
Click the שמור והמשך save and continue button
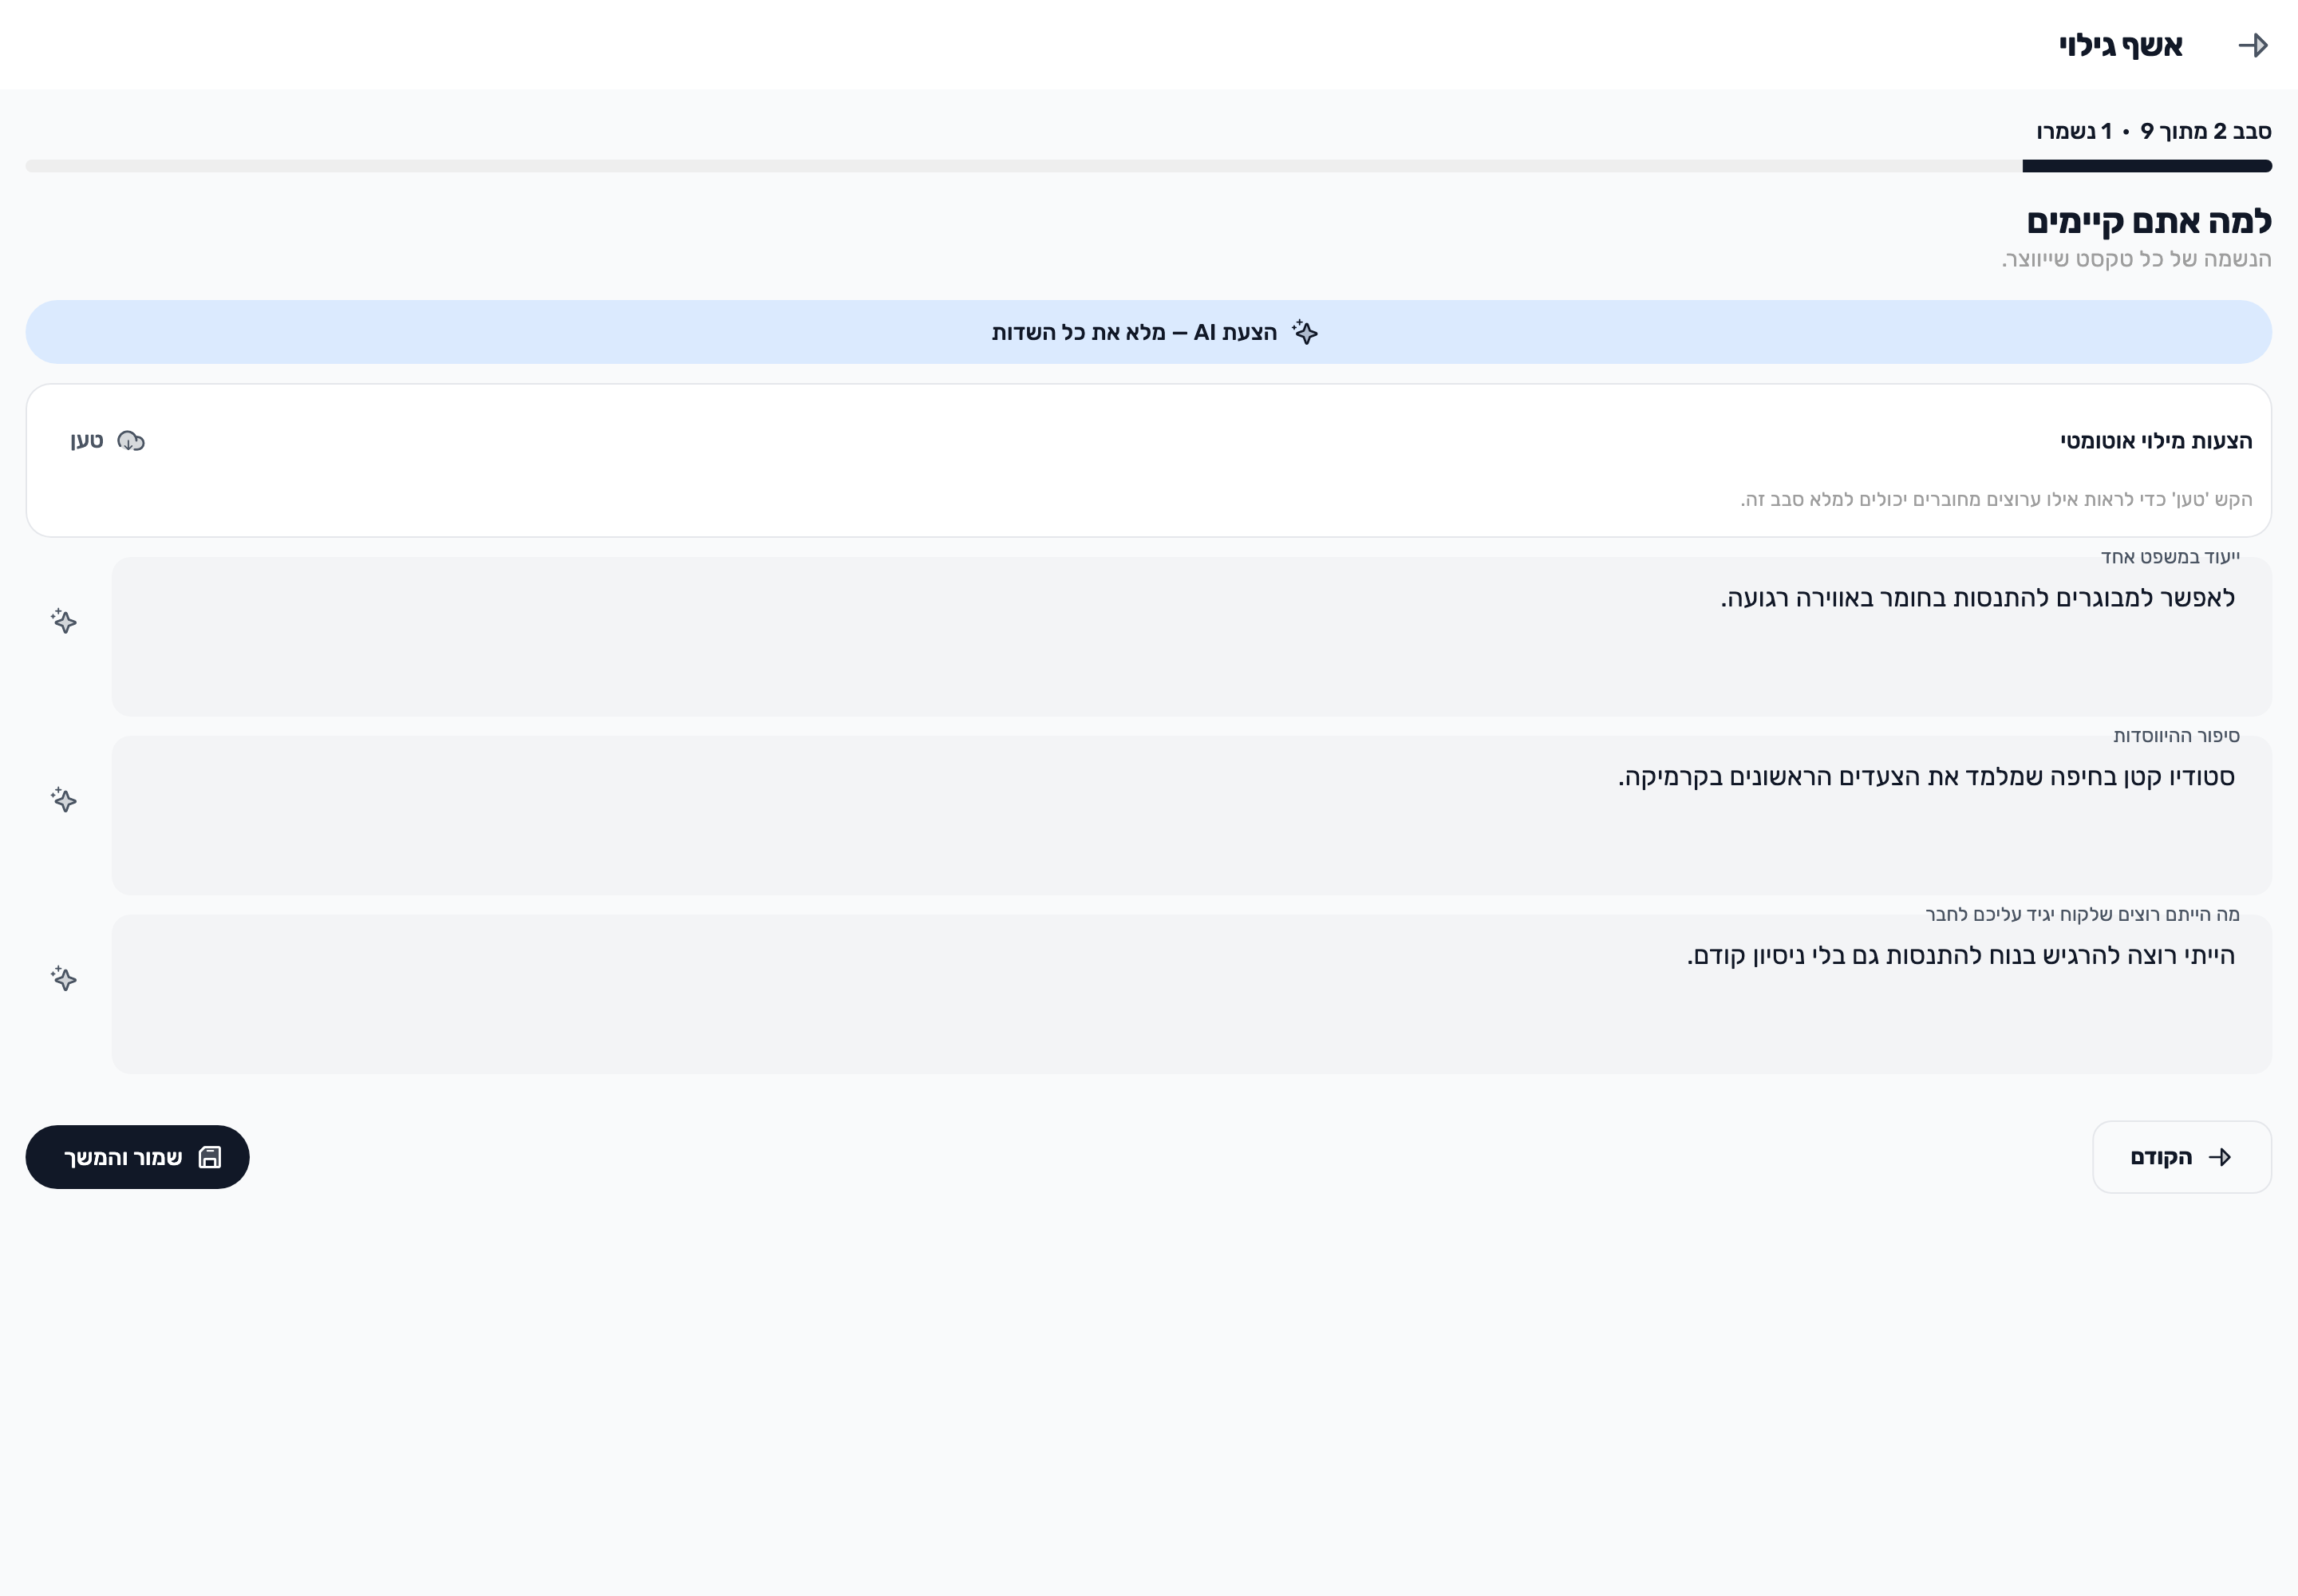tap(137, 1157)
